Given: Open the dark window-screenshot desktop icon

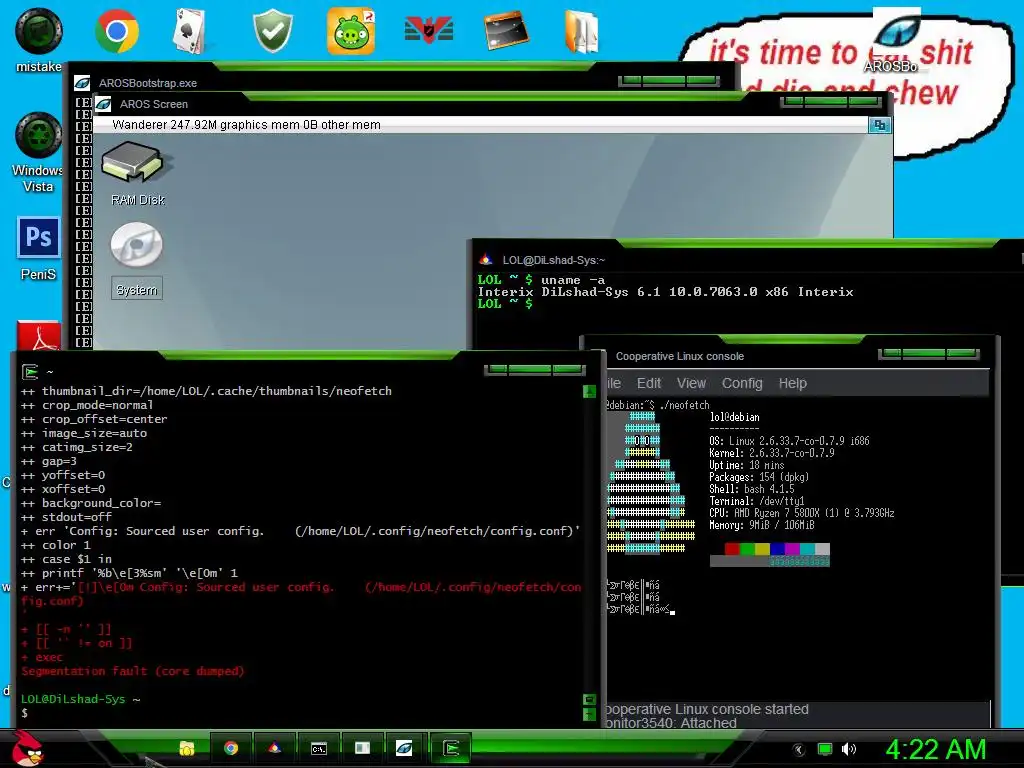Looking at the screenshot, I should click(506, 31).
